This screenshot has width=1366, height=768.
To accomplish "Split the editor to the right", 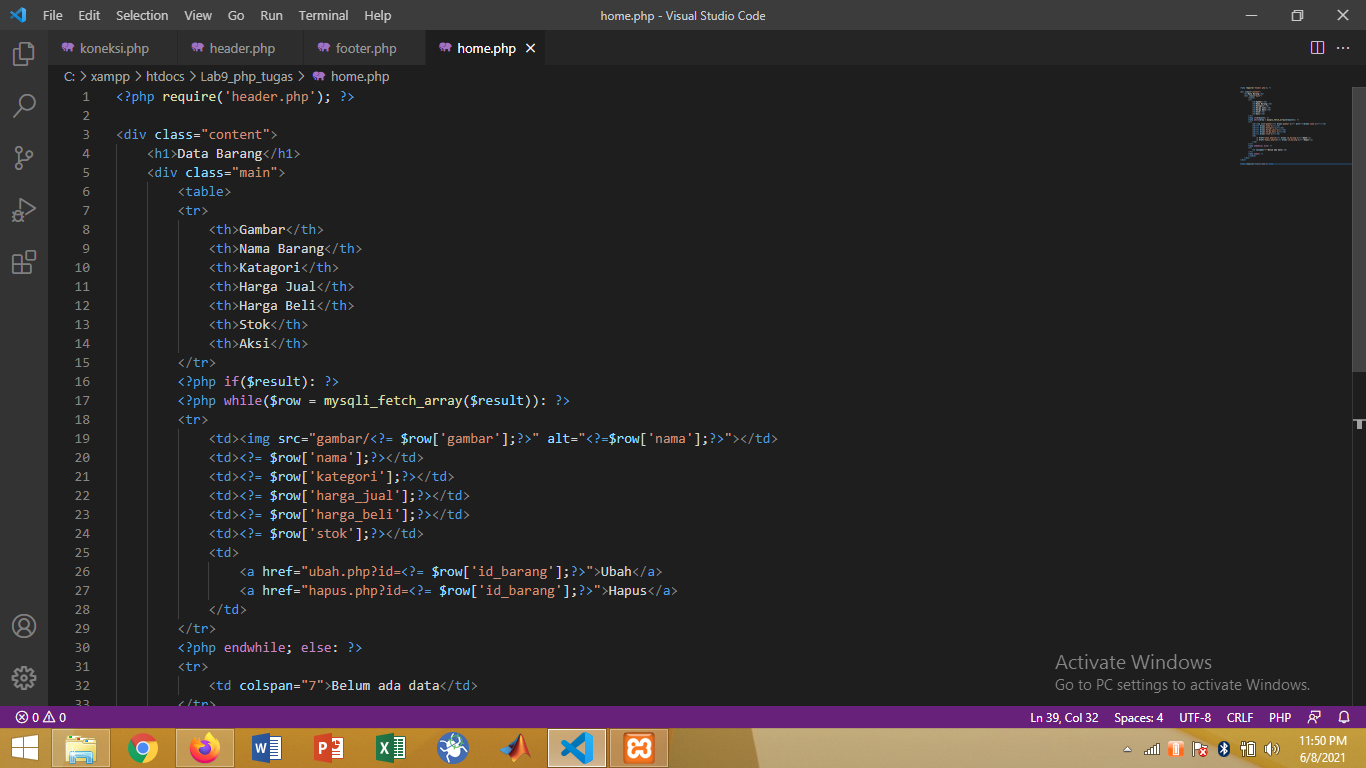I will coord(1317,48).
